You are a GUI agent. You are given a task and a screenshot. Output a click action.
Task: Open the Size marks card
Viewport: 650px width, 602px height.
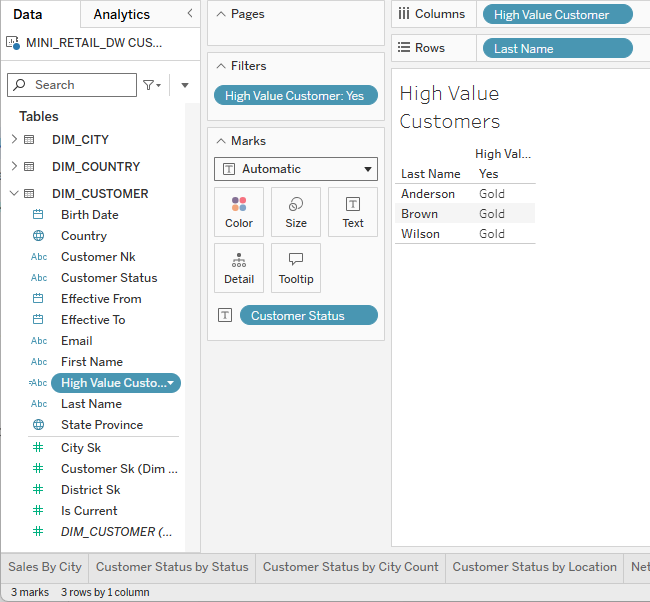click(x=296, y=212)
